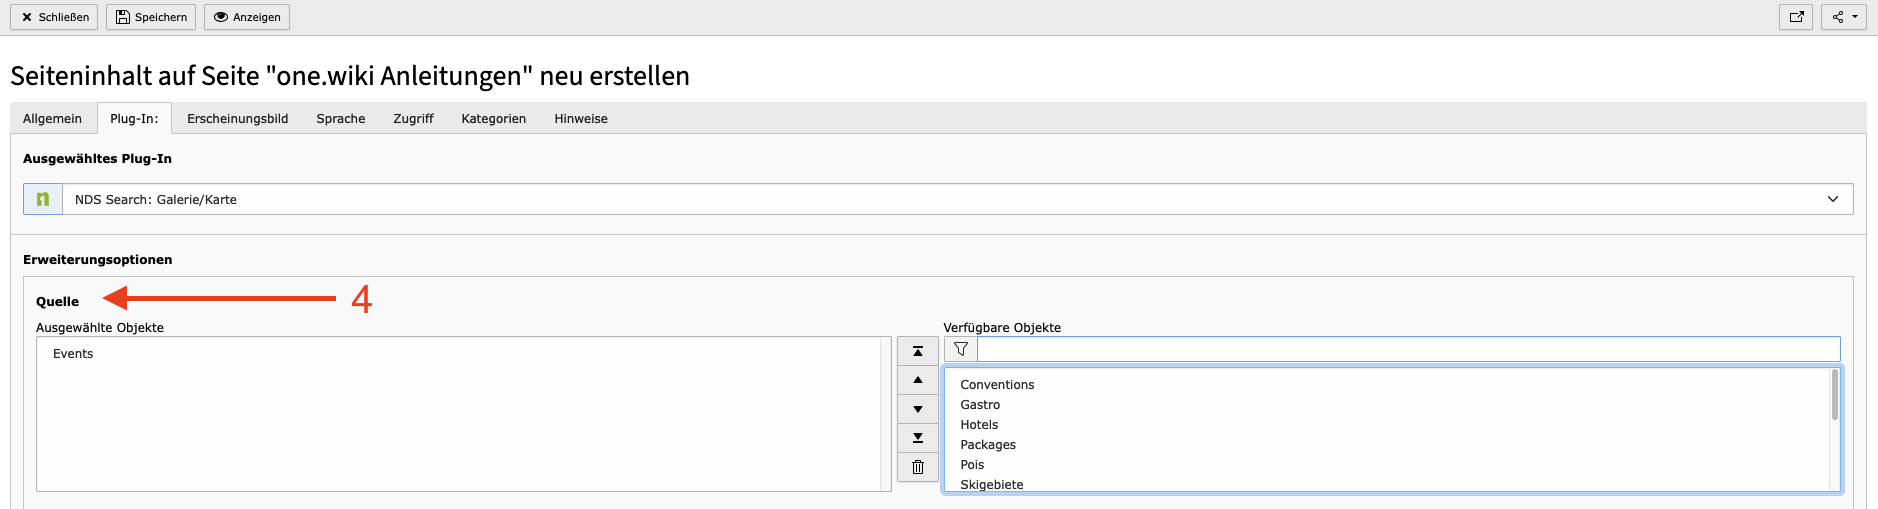1878x509 pixels.
Task: Click the Anzeigen button
Action: 247,17
